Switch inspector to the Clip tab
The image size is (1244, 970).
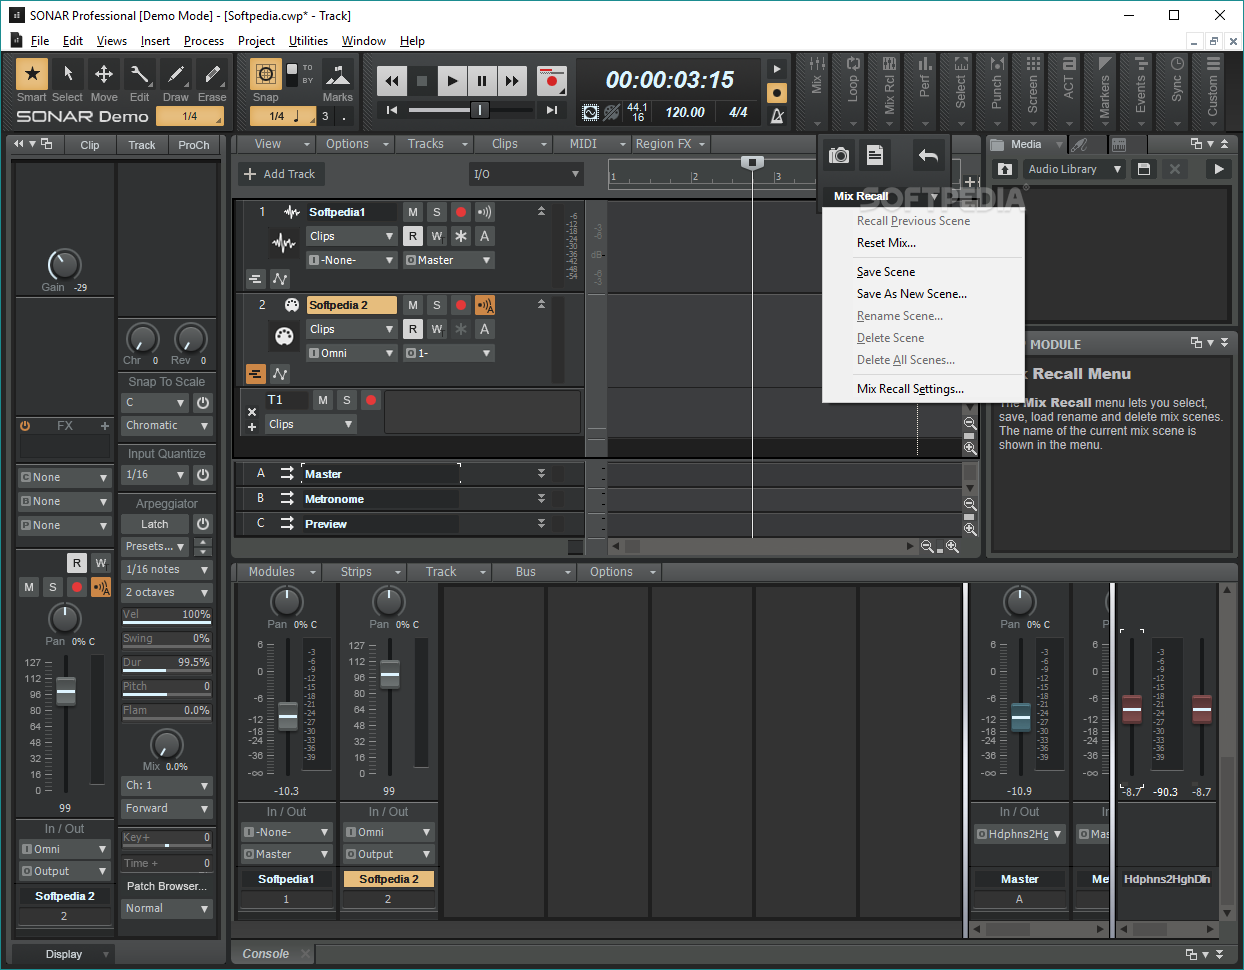pyautogui.click(x=90, y=145)
